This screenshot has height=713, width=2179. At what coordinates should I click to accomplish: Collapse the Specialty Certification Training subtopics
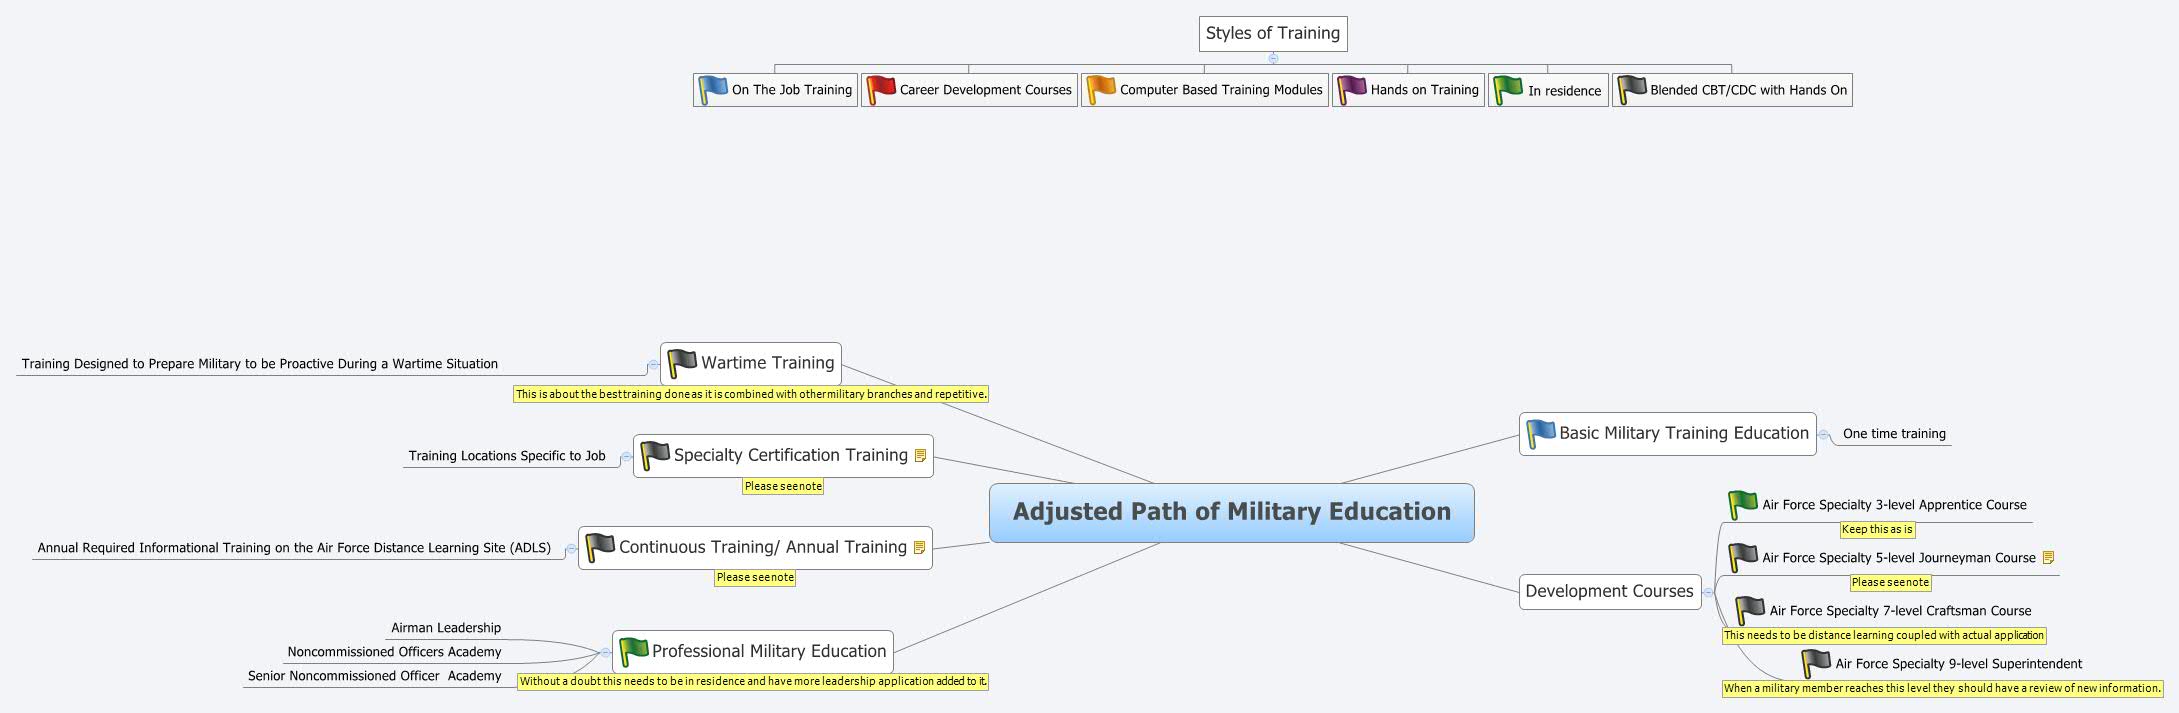coord(626,458)
